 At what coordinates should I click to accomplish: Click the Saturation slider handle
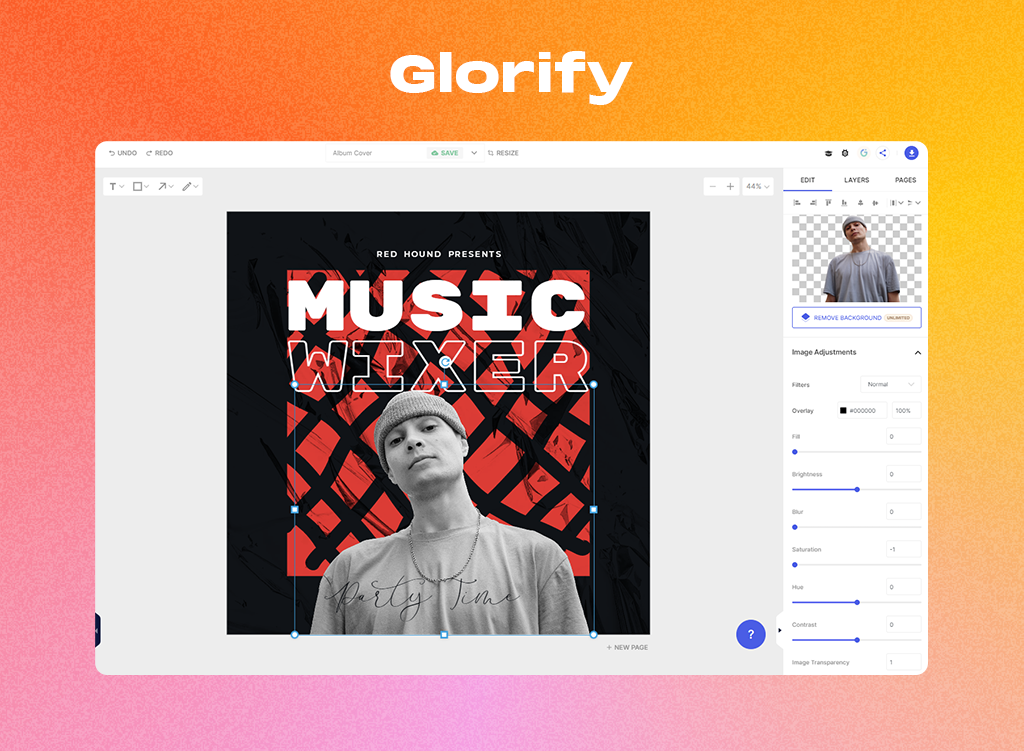pos(795,565)
